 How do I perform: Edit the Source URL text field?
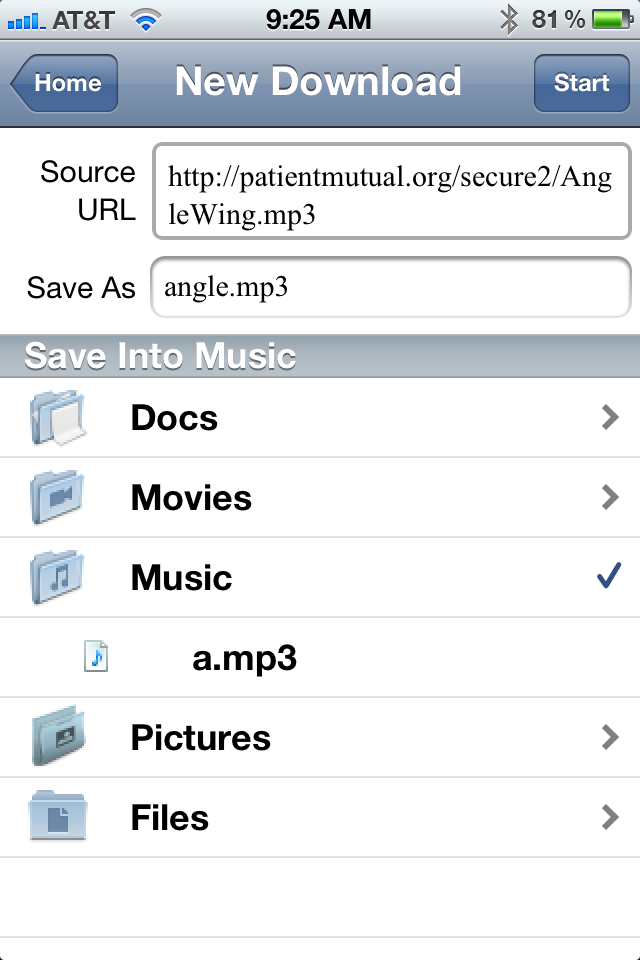pyautogui.click(x=391, y=192)
